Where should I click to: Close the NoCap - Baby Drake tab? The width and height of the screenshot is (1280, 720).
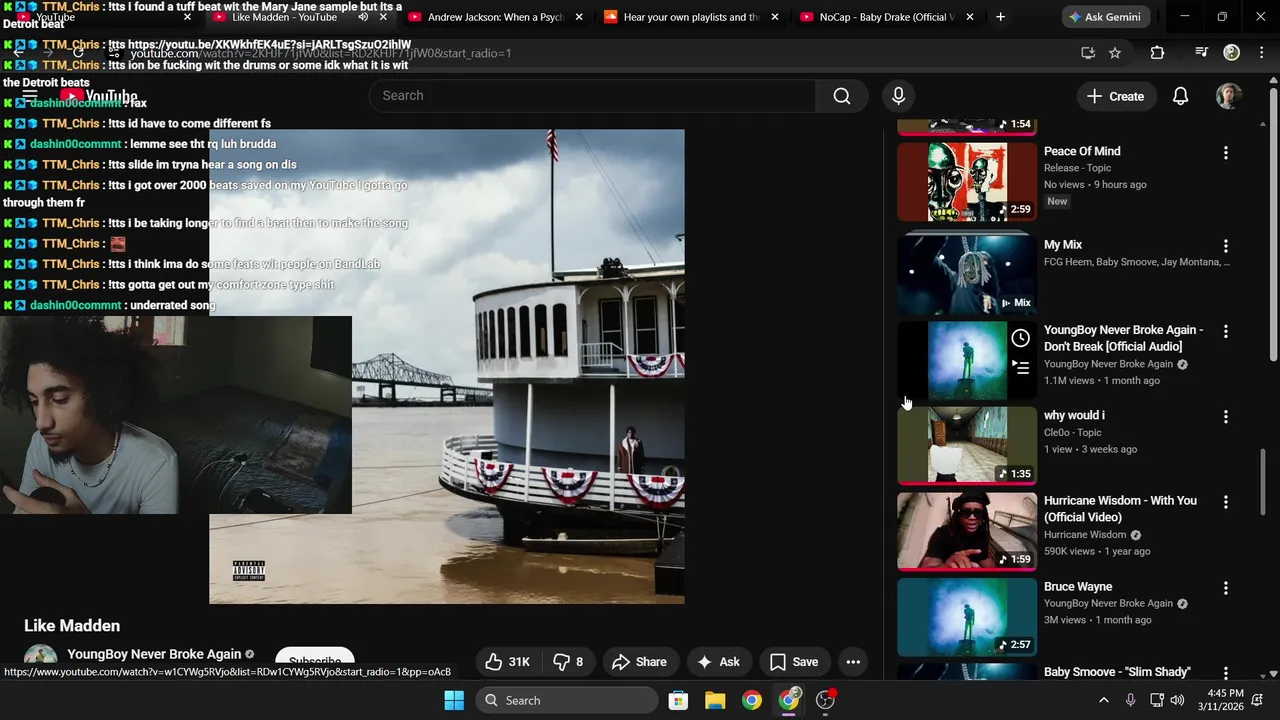[x=970, y=17]
